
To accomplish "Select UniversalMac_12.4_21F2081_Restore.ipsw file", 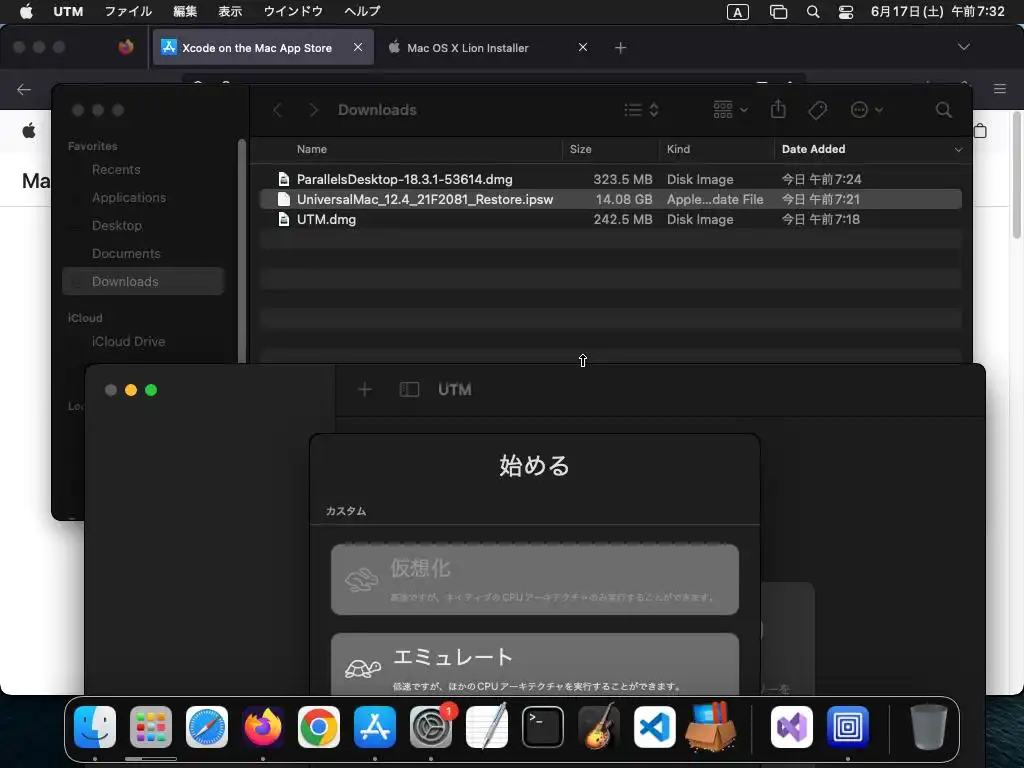I will pos(611,199).
